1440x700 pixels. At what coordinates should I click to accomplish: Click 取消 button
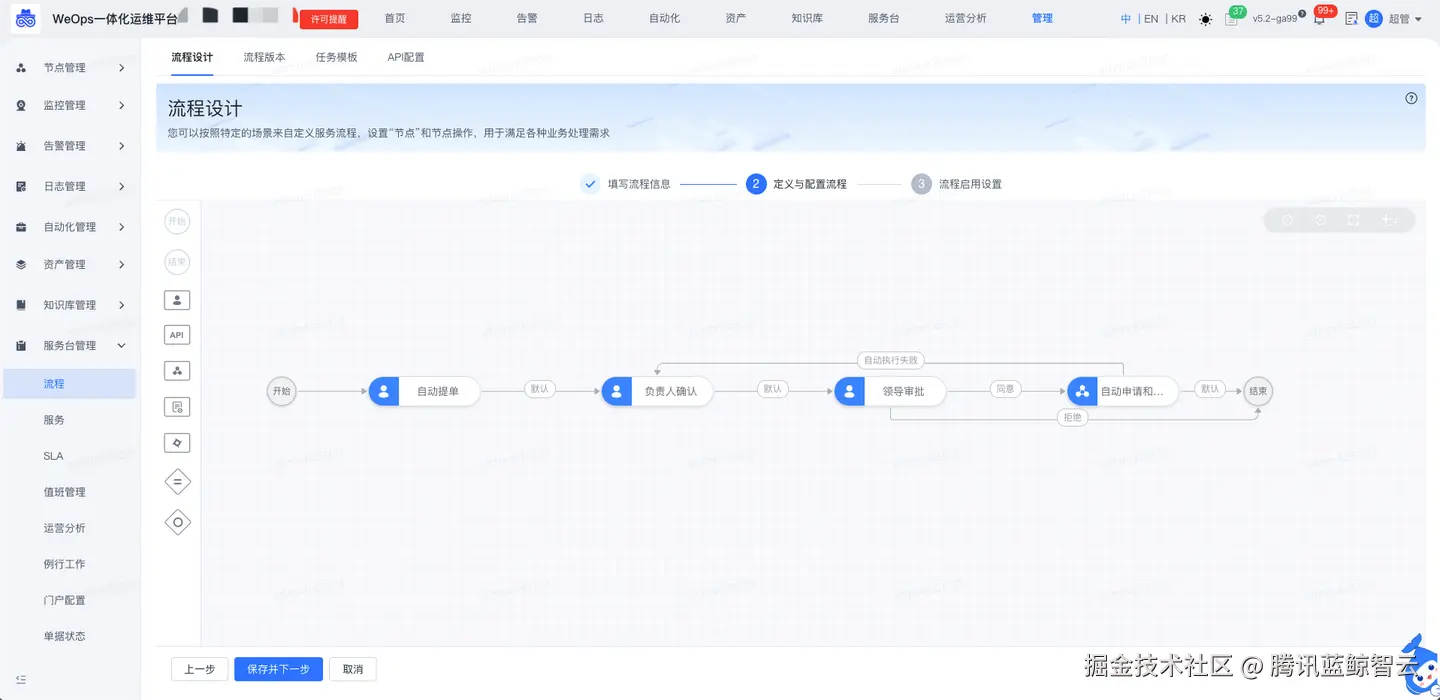point(353,669)
